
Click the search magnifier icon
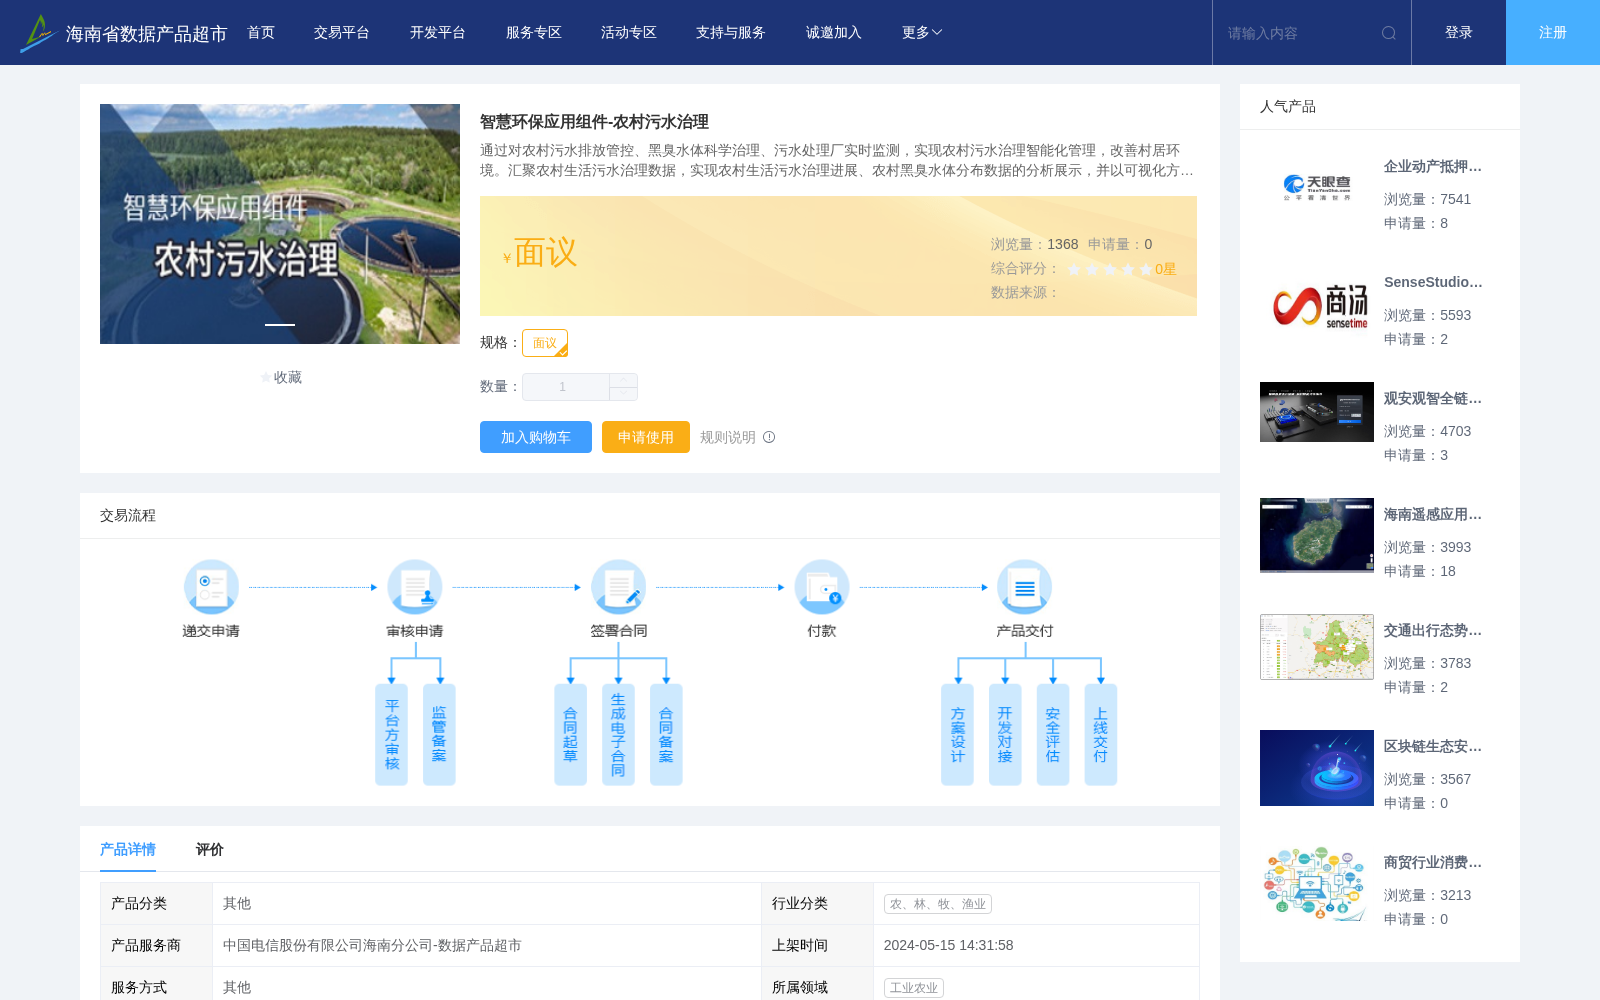1389,33
